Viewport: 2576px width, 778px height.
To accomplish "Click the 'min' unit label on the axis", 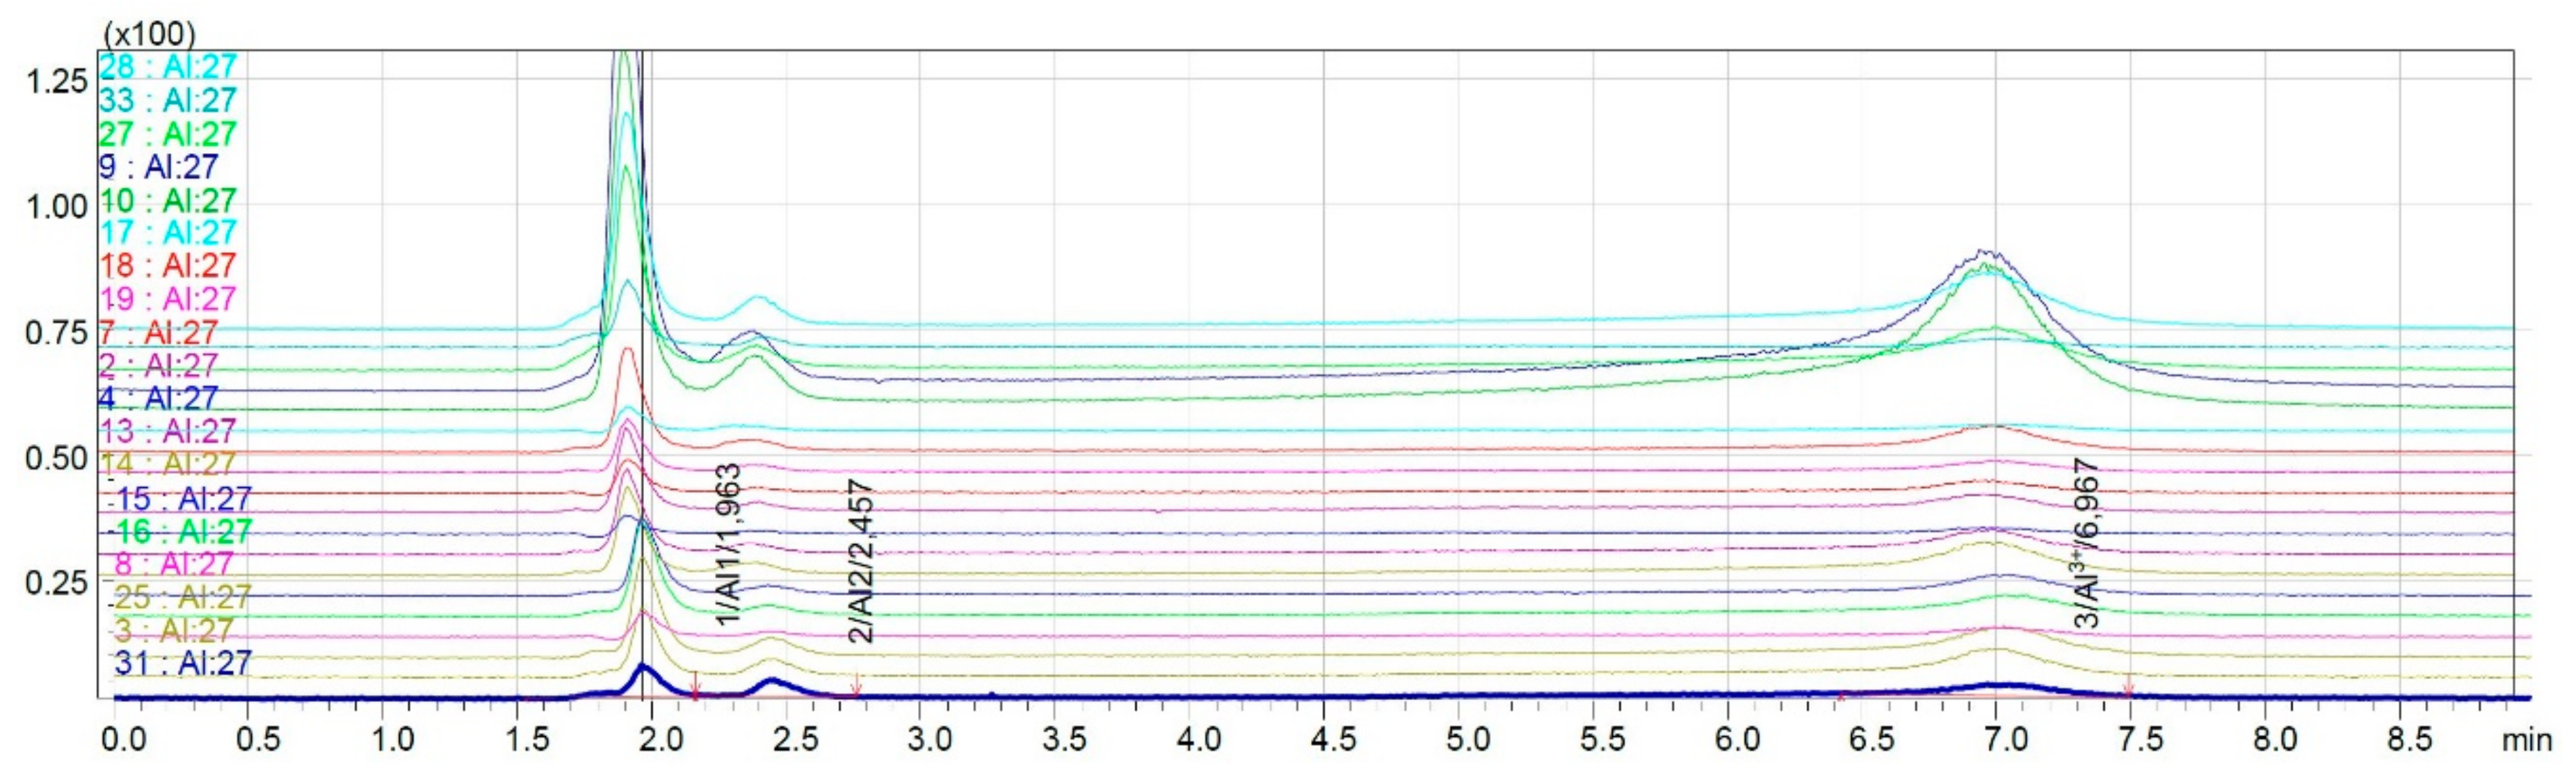I will pyautogui.click(x=2526, y=740).
